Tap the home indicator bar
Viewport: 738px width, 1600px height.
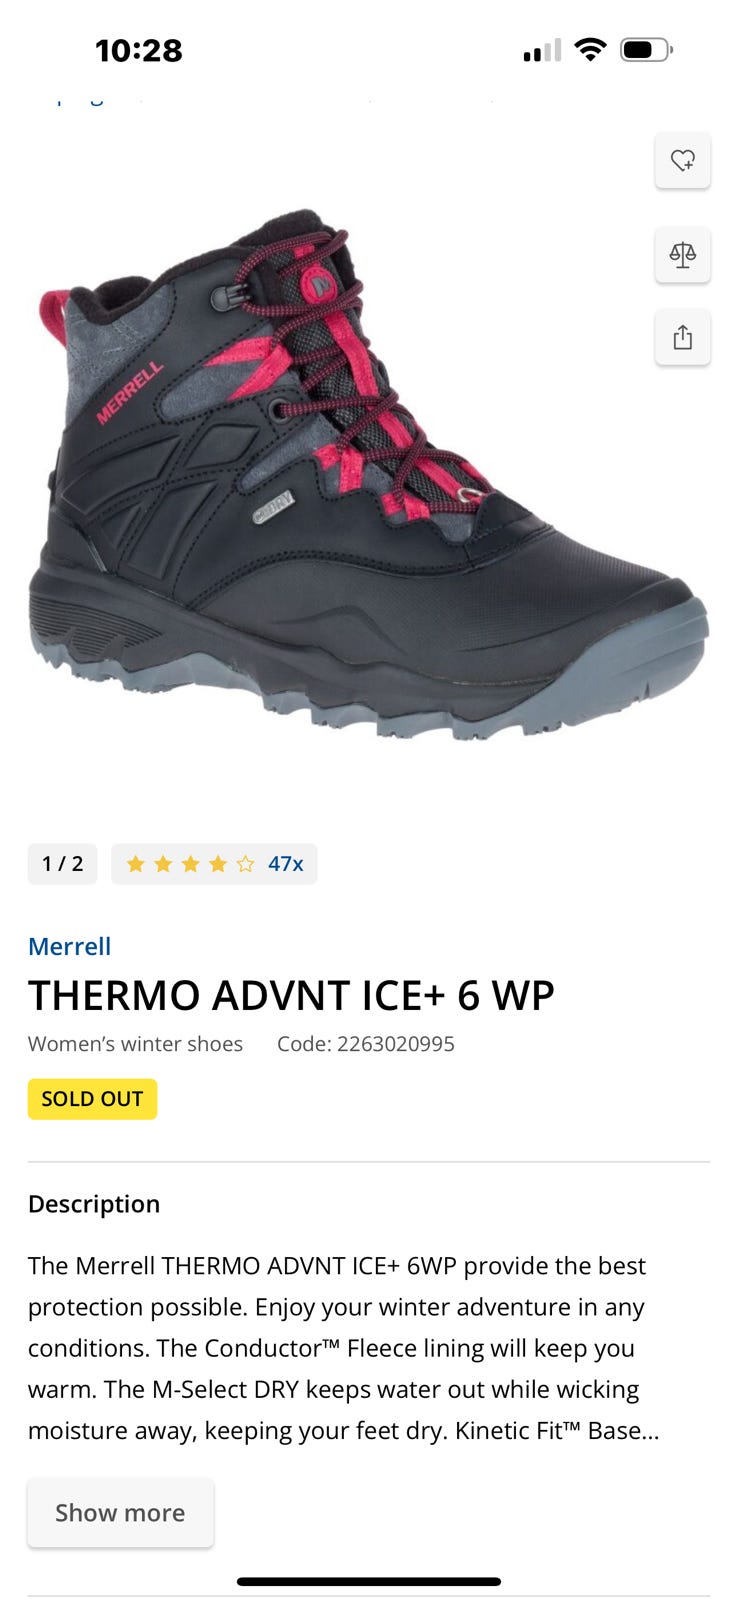[x=369, y=1582]
